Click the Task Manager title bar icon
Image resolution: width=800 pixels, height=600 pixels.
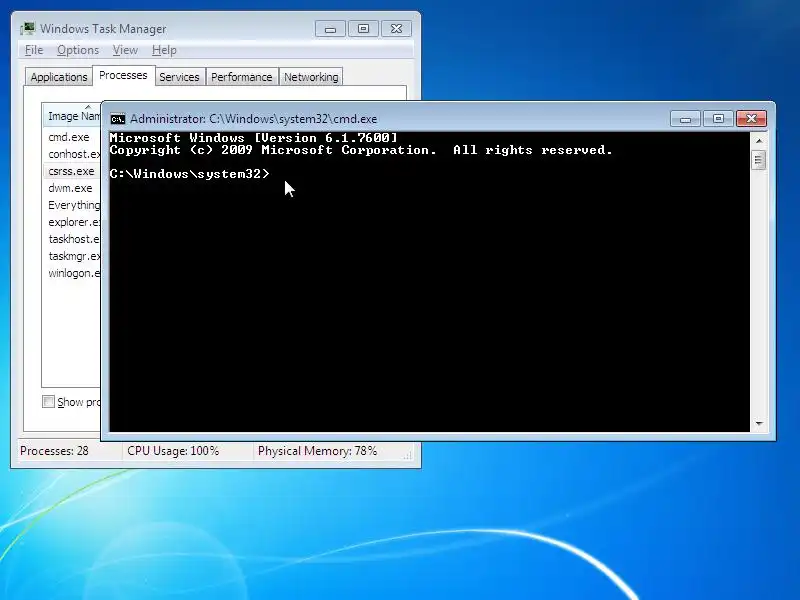[28, 29]
